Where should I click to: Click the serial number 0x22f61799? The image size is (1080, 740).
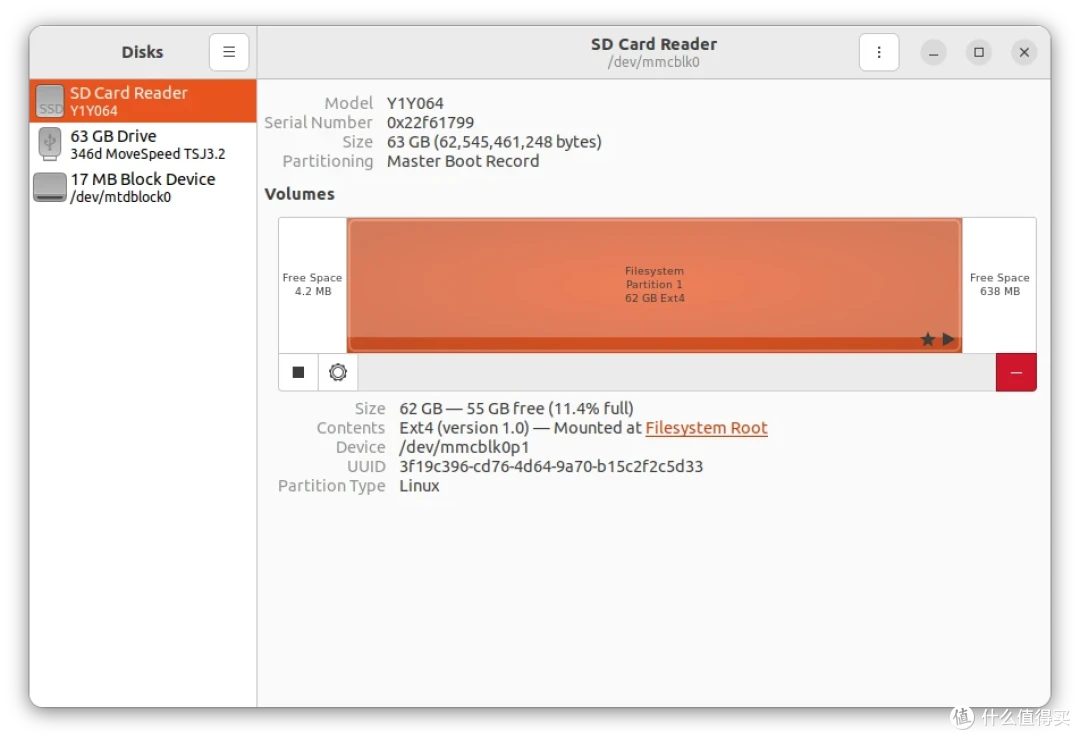(x=430, y=123)
